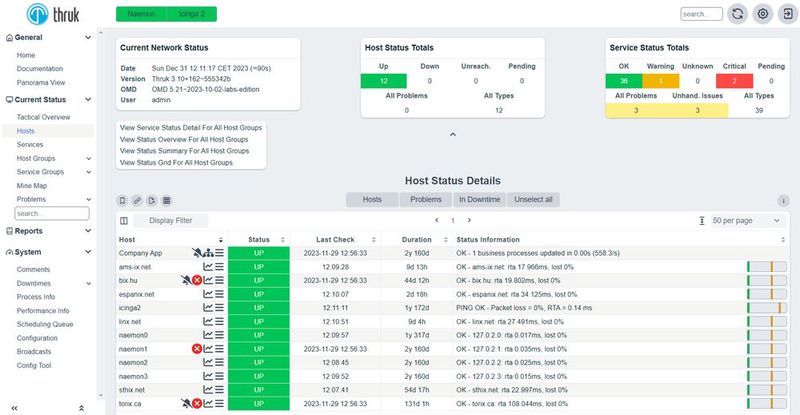800x415 pixels.
Task: Click the red acknowledged icon for naemon1
Action: click(197, 349)
